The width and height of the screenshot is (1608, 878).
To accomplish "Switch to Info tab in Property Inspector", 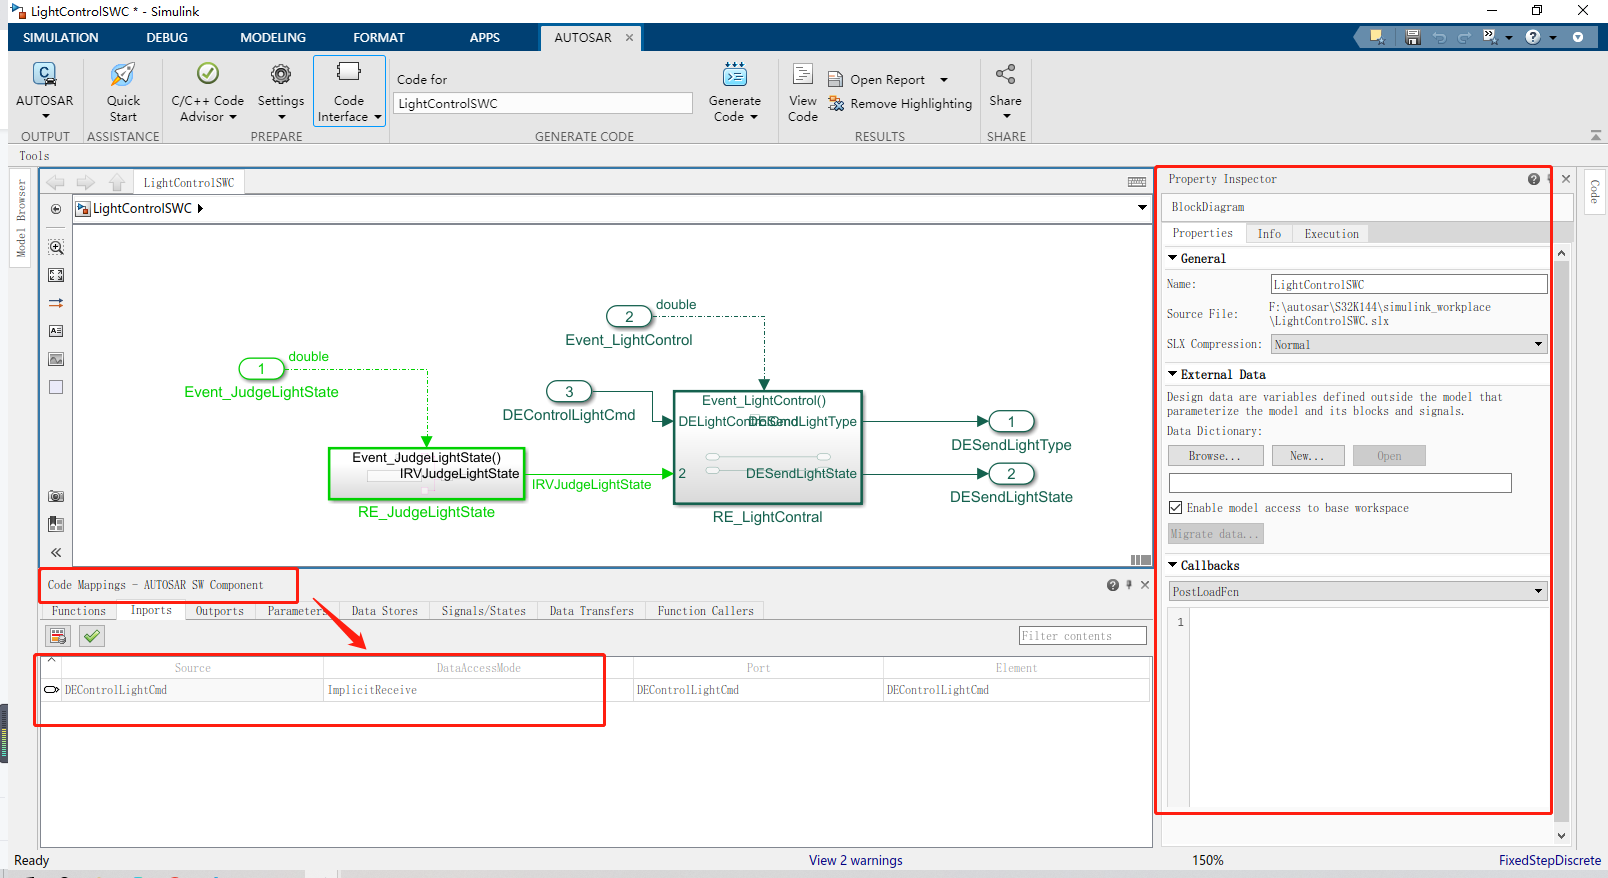I will point(1269,234).
